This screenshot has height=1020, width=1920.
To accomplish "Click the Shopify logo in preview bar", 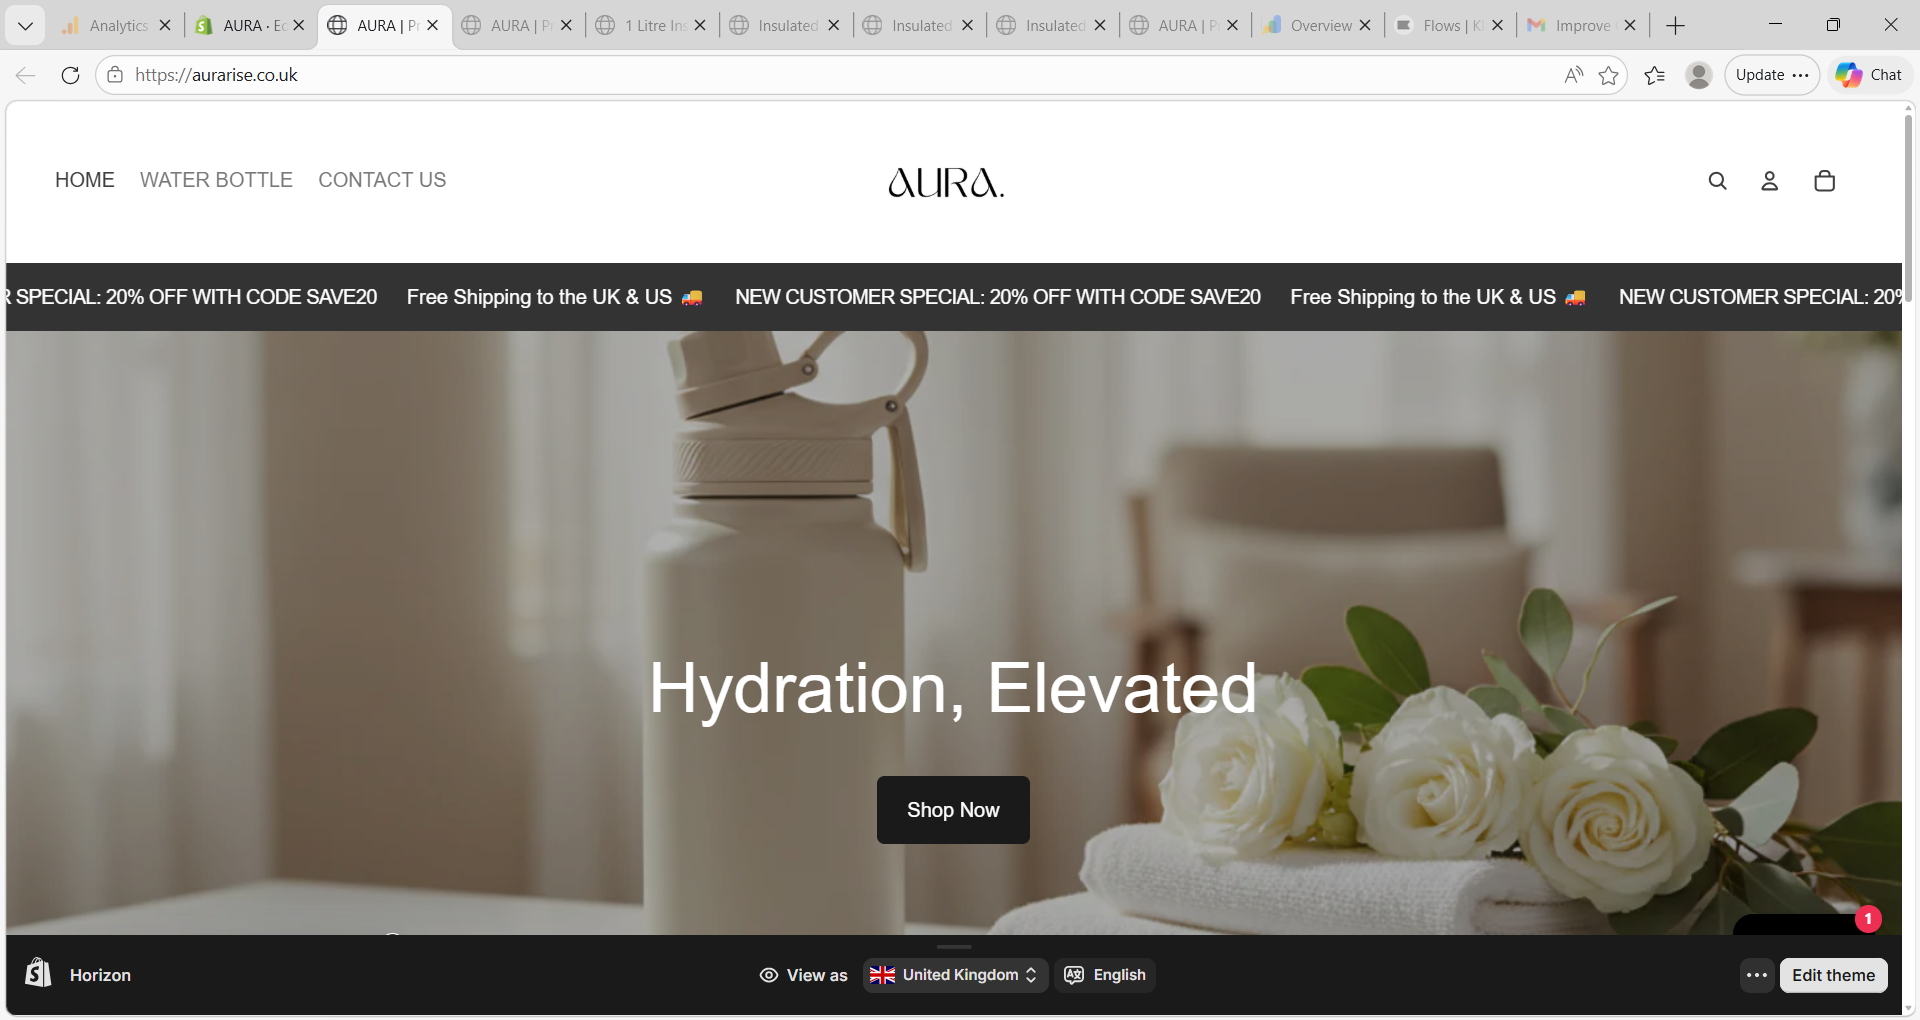I will click(x=38, y=973).
